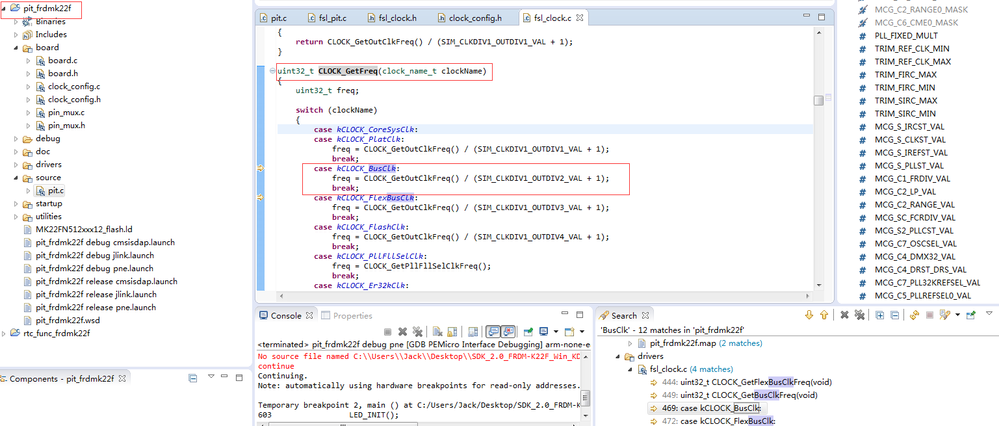Close the fsl_clock.c editor tab
The height and width of the screenshot is (426, 999).
[x=579, y=18]
